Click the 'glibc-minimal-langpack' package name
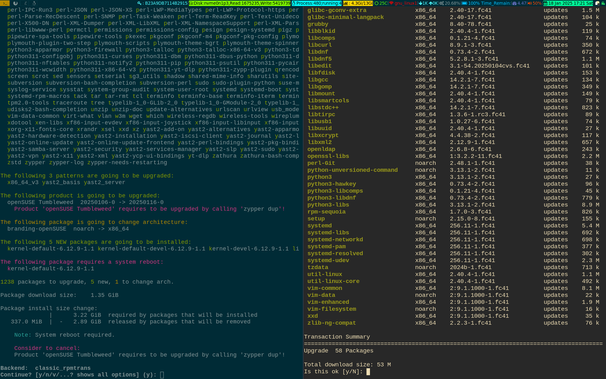This screenshot has height=379, width=606. pos(346,17)
